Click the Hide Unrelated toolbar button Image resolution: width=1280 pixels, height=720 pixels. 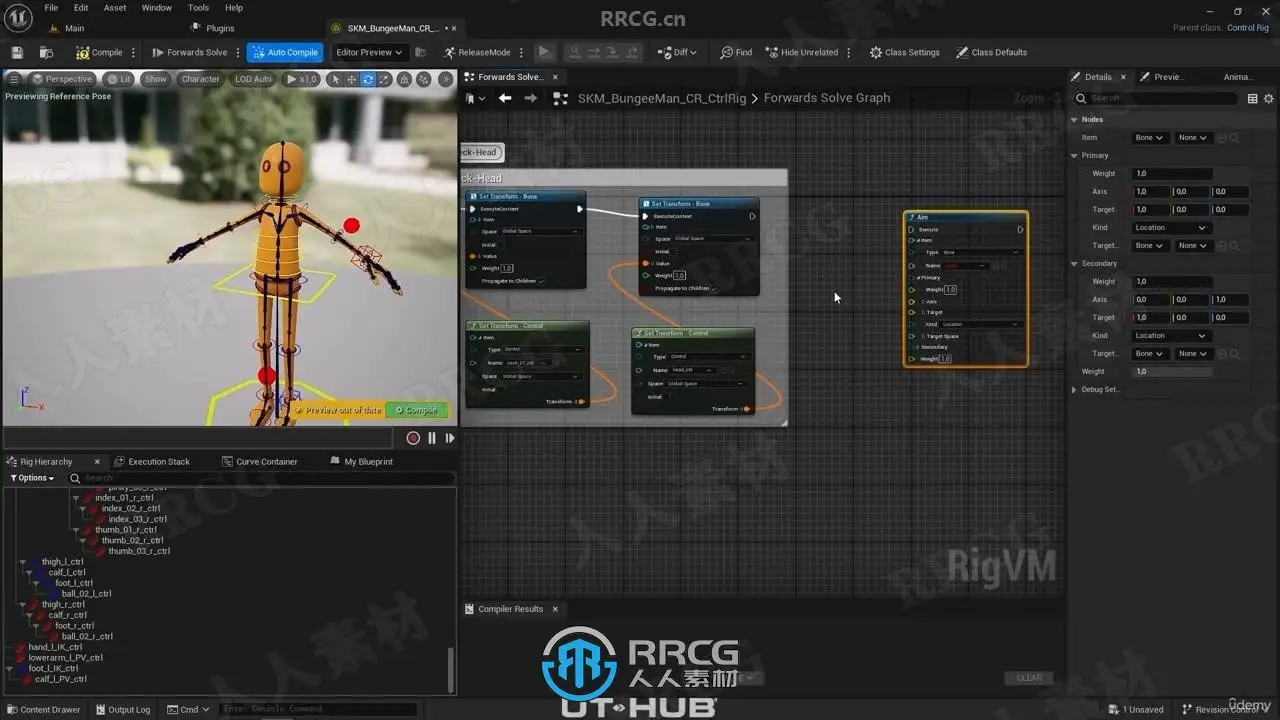803,52
